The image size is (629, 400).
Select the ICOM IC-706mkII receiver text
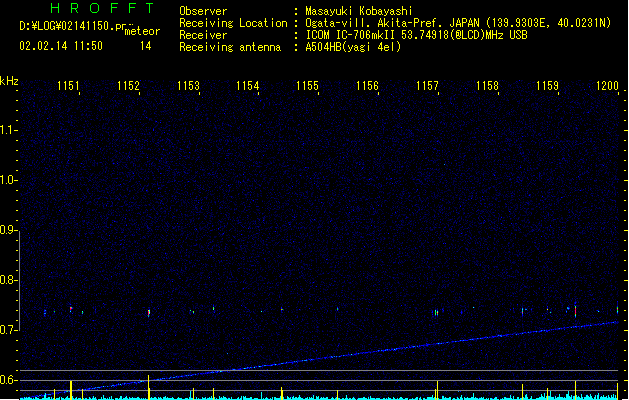coord(416,35)
